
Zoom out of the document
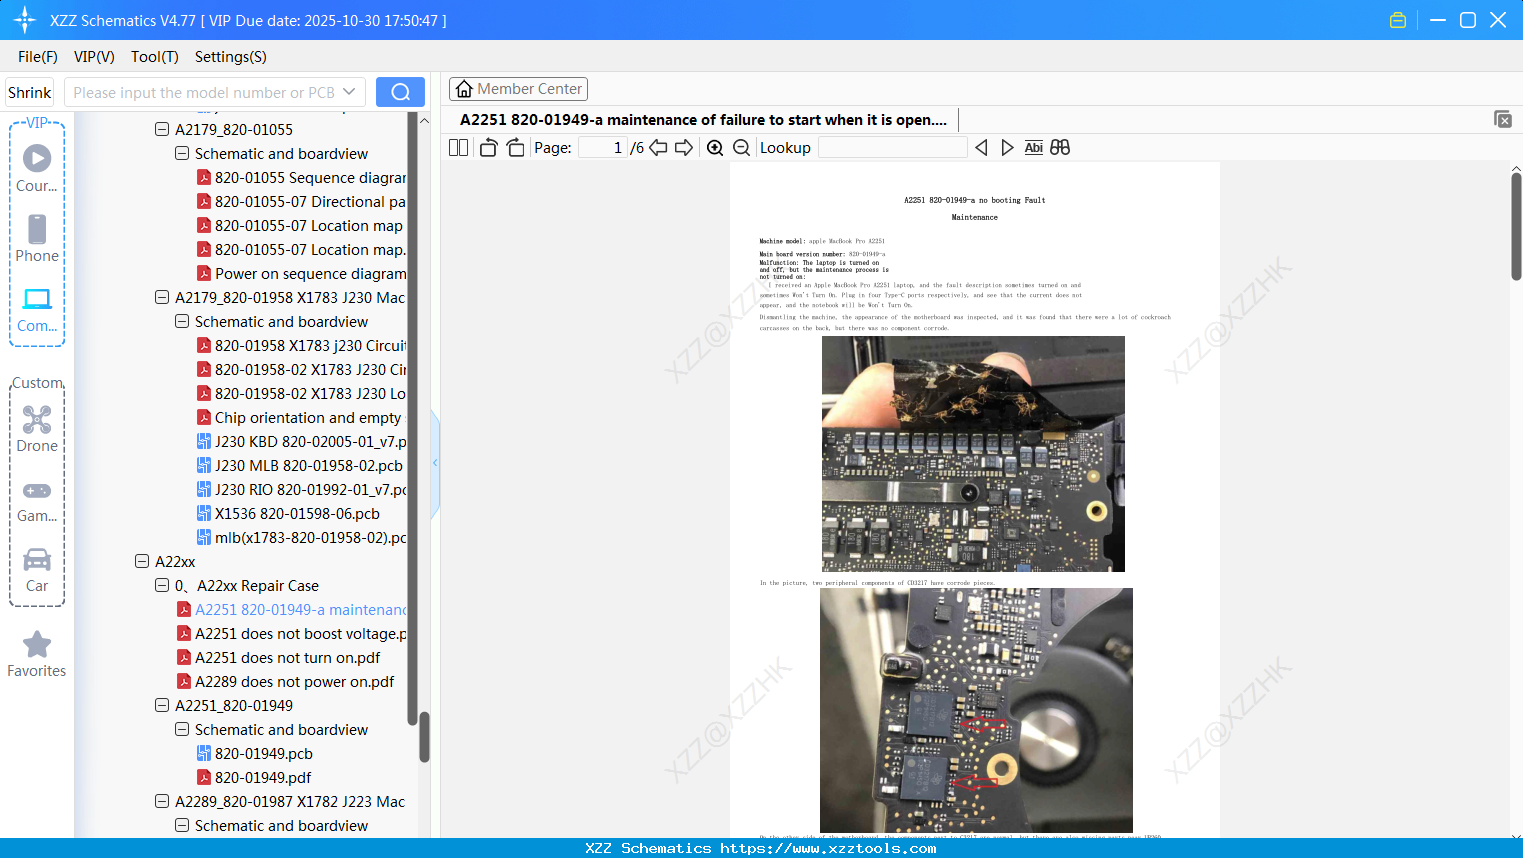pos(741,148)
